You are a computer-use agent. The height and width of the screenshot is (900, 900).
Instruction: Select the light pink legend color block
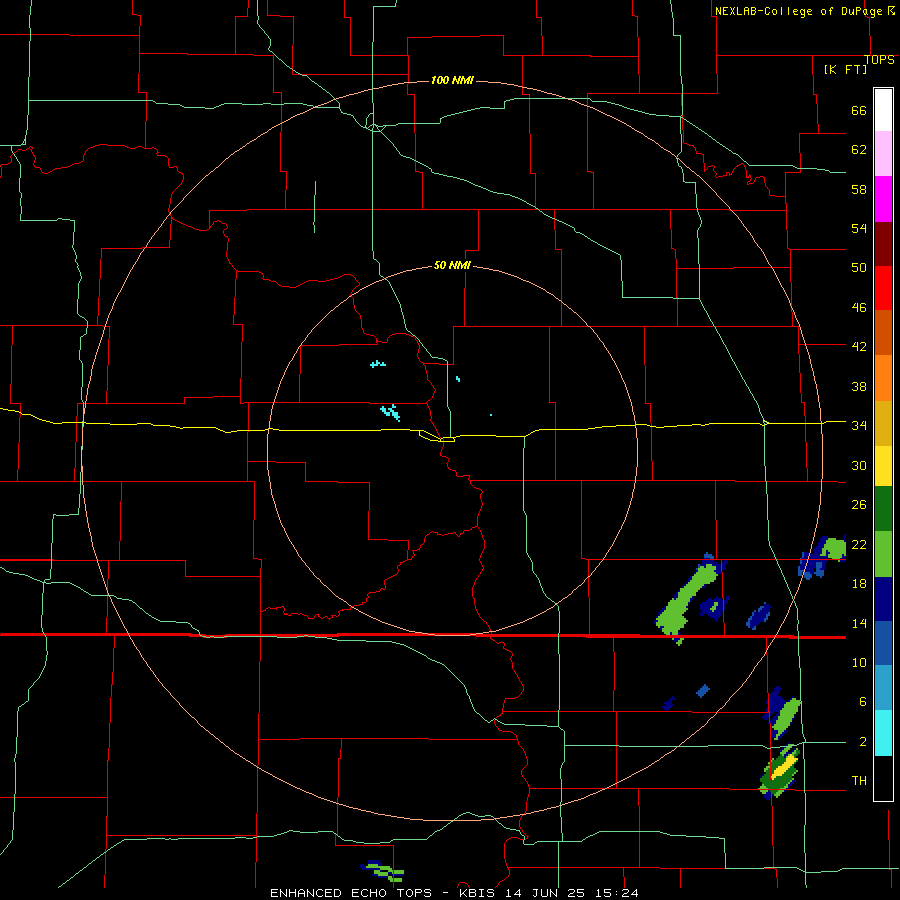pyautogui.click(x=883, y=154)
